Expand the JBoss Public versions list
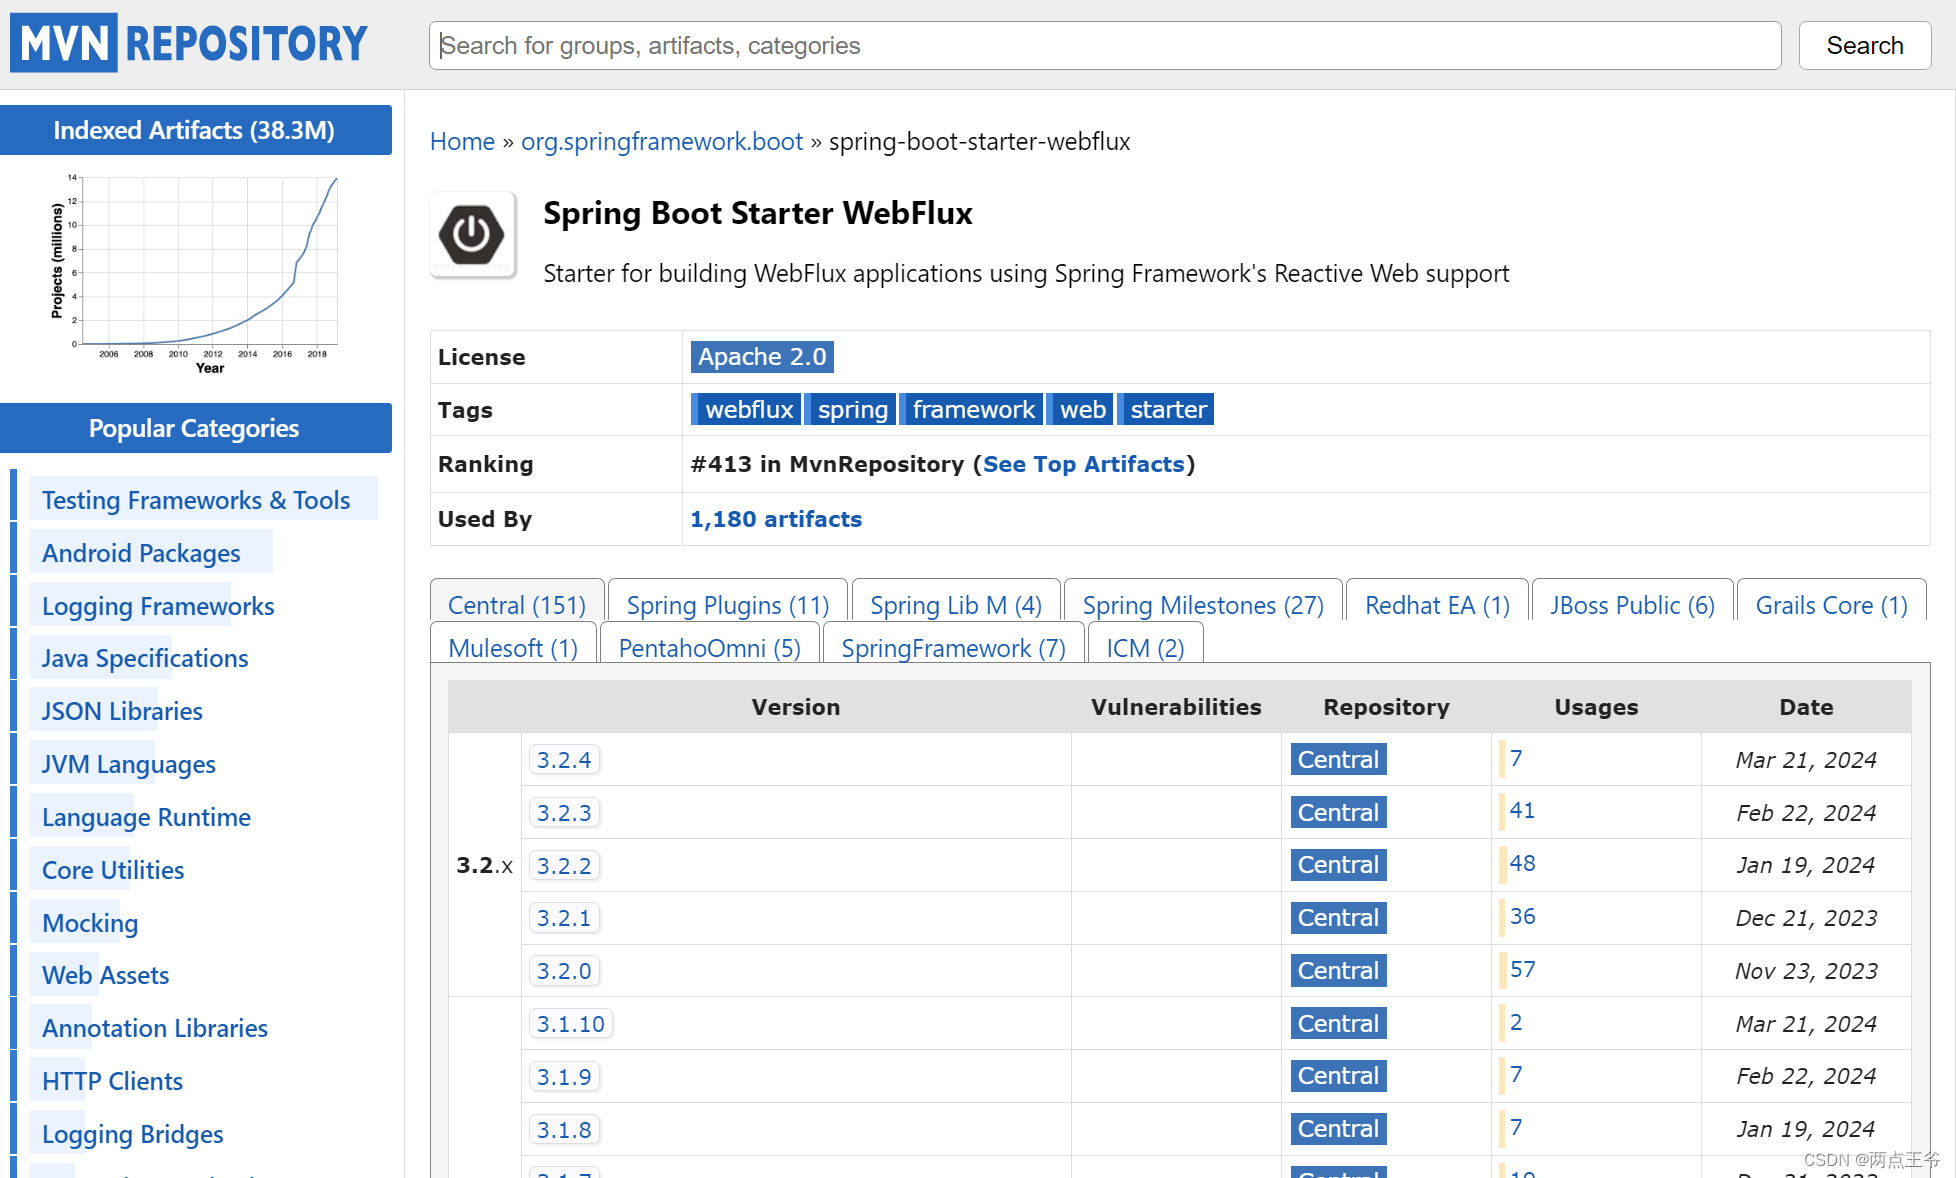 pos(1633,604)
